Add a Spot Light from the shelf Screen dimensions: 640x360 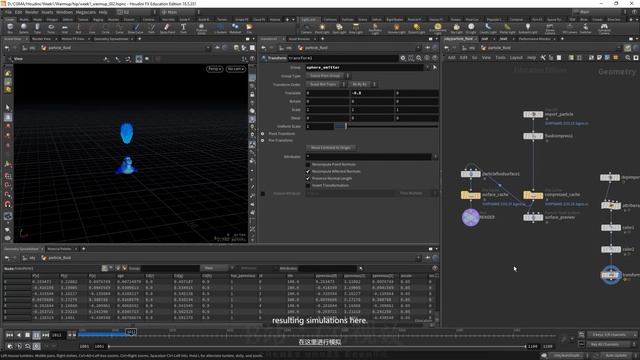pyautogui.click(x=339, y=29)
